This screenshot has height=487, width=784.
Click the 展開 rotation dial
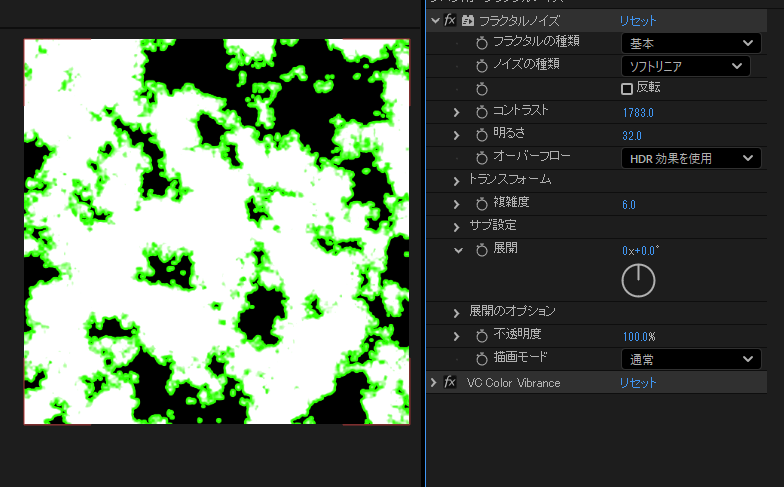[638, 280]
